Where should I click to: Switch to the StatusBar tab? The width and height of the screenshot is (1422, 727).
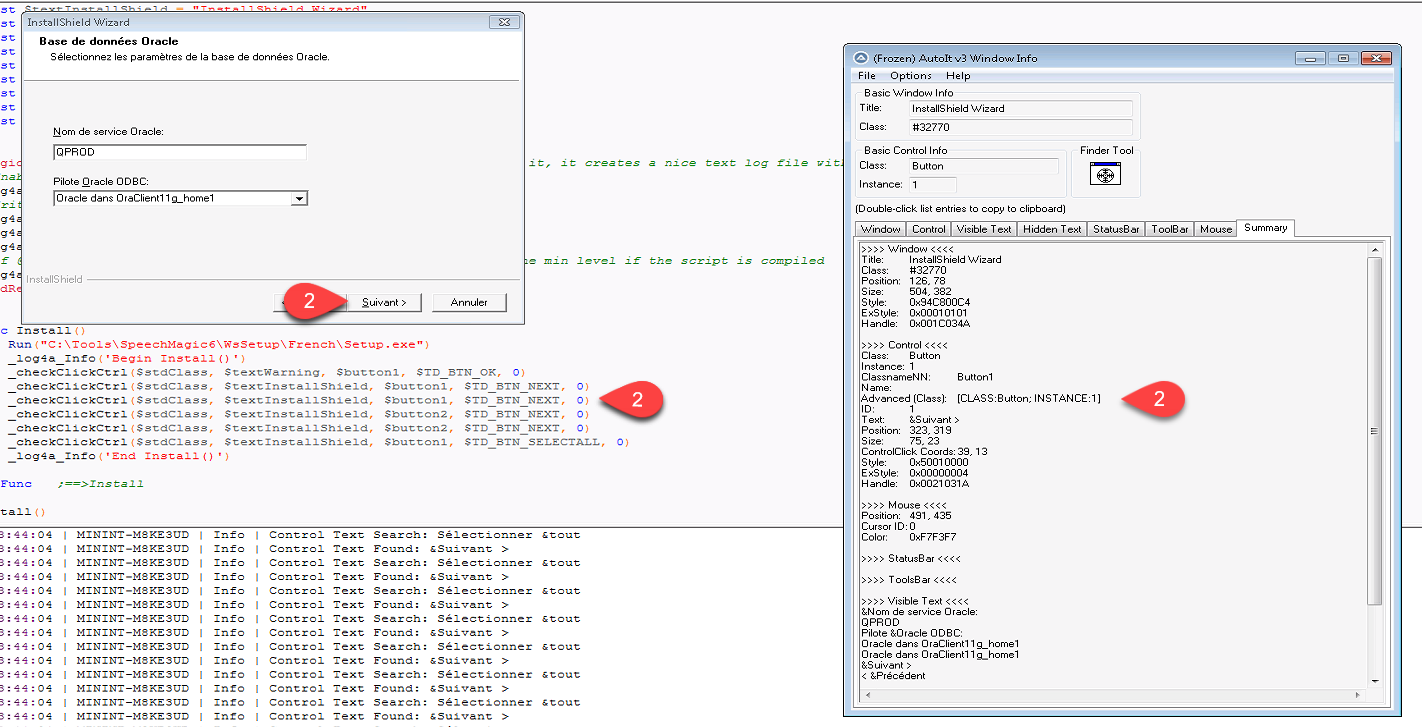click(x=1116, y=229)
